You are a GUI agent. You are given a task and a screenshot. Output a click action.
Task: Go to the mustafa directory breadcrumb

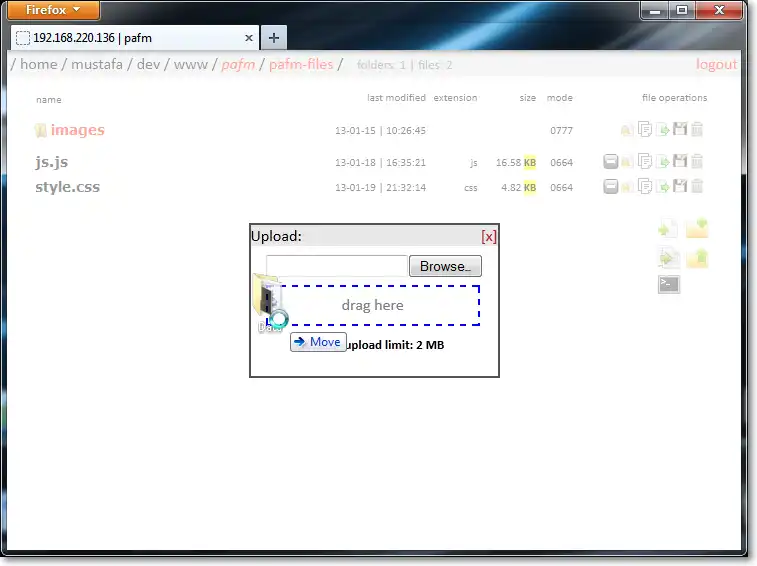click(x=97, y=64)
